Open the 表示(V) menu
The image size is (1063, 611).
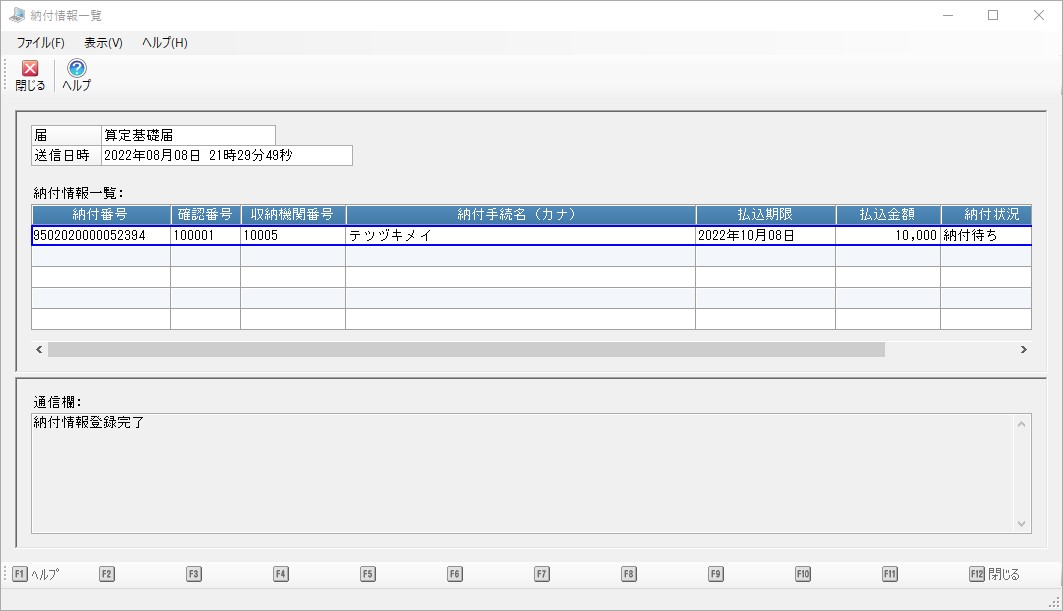[103, 43]
